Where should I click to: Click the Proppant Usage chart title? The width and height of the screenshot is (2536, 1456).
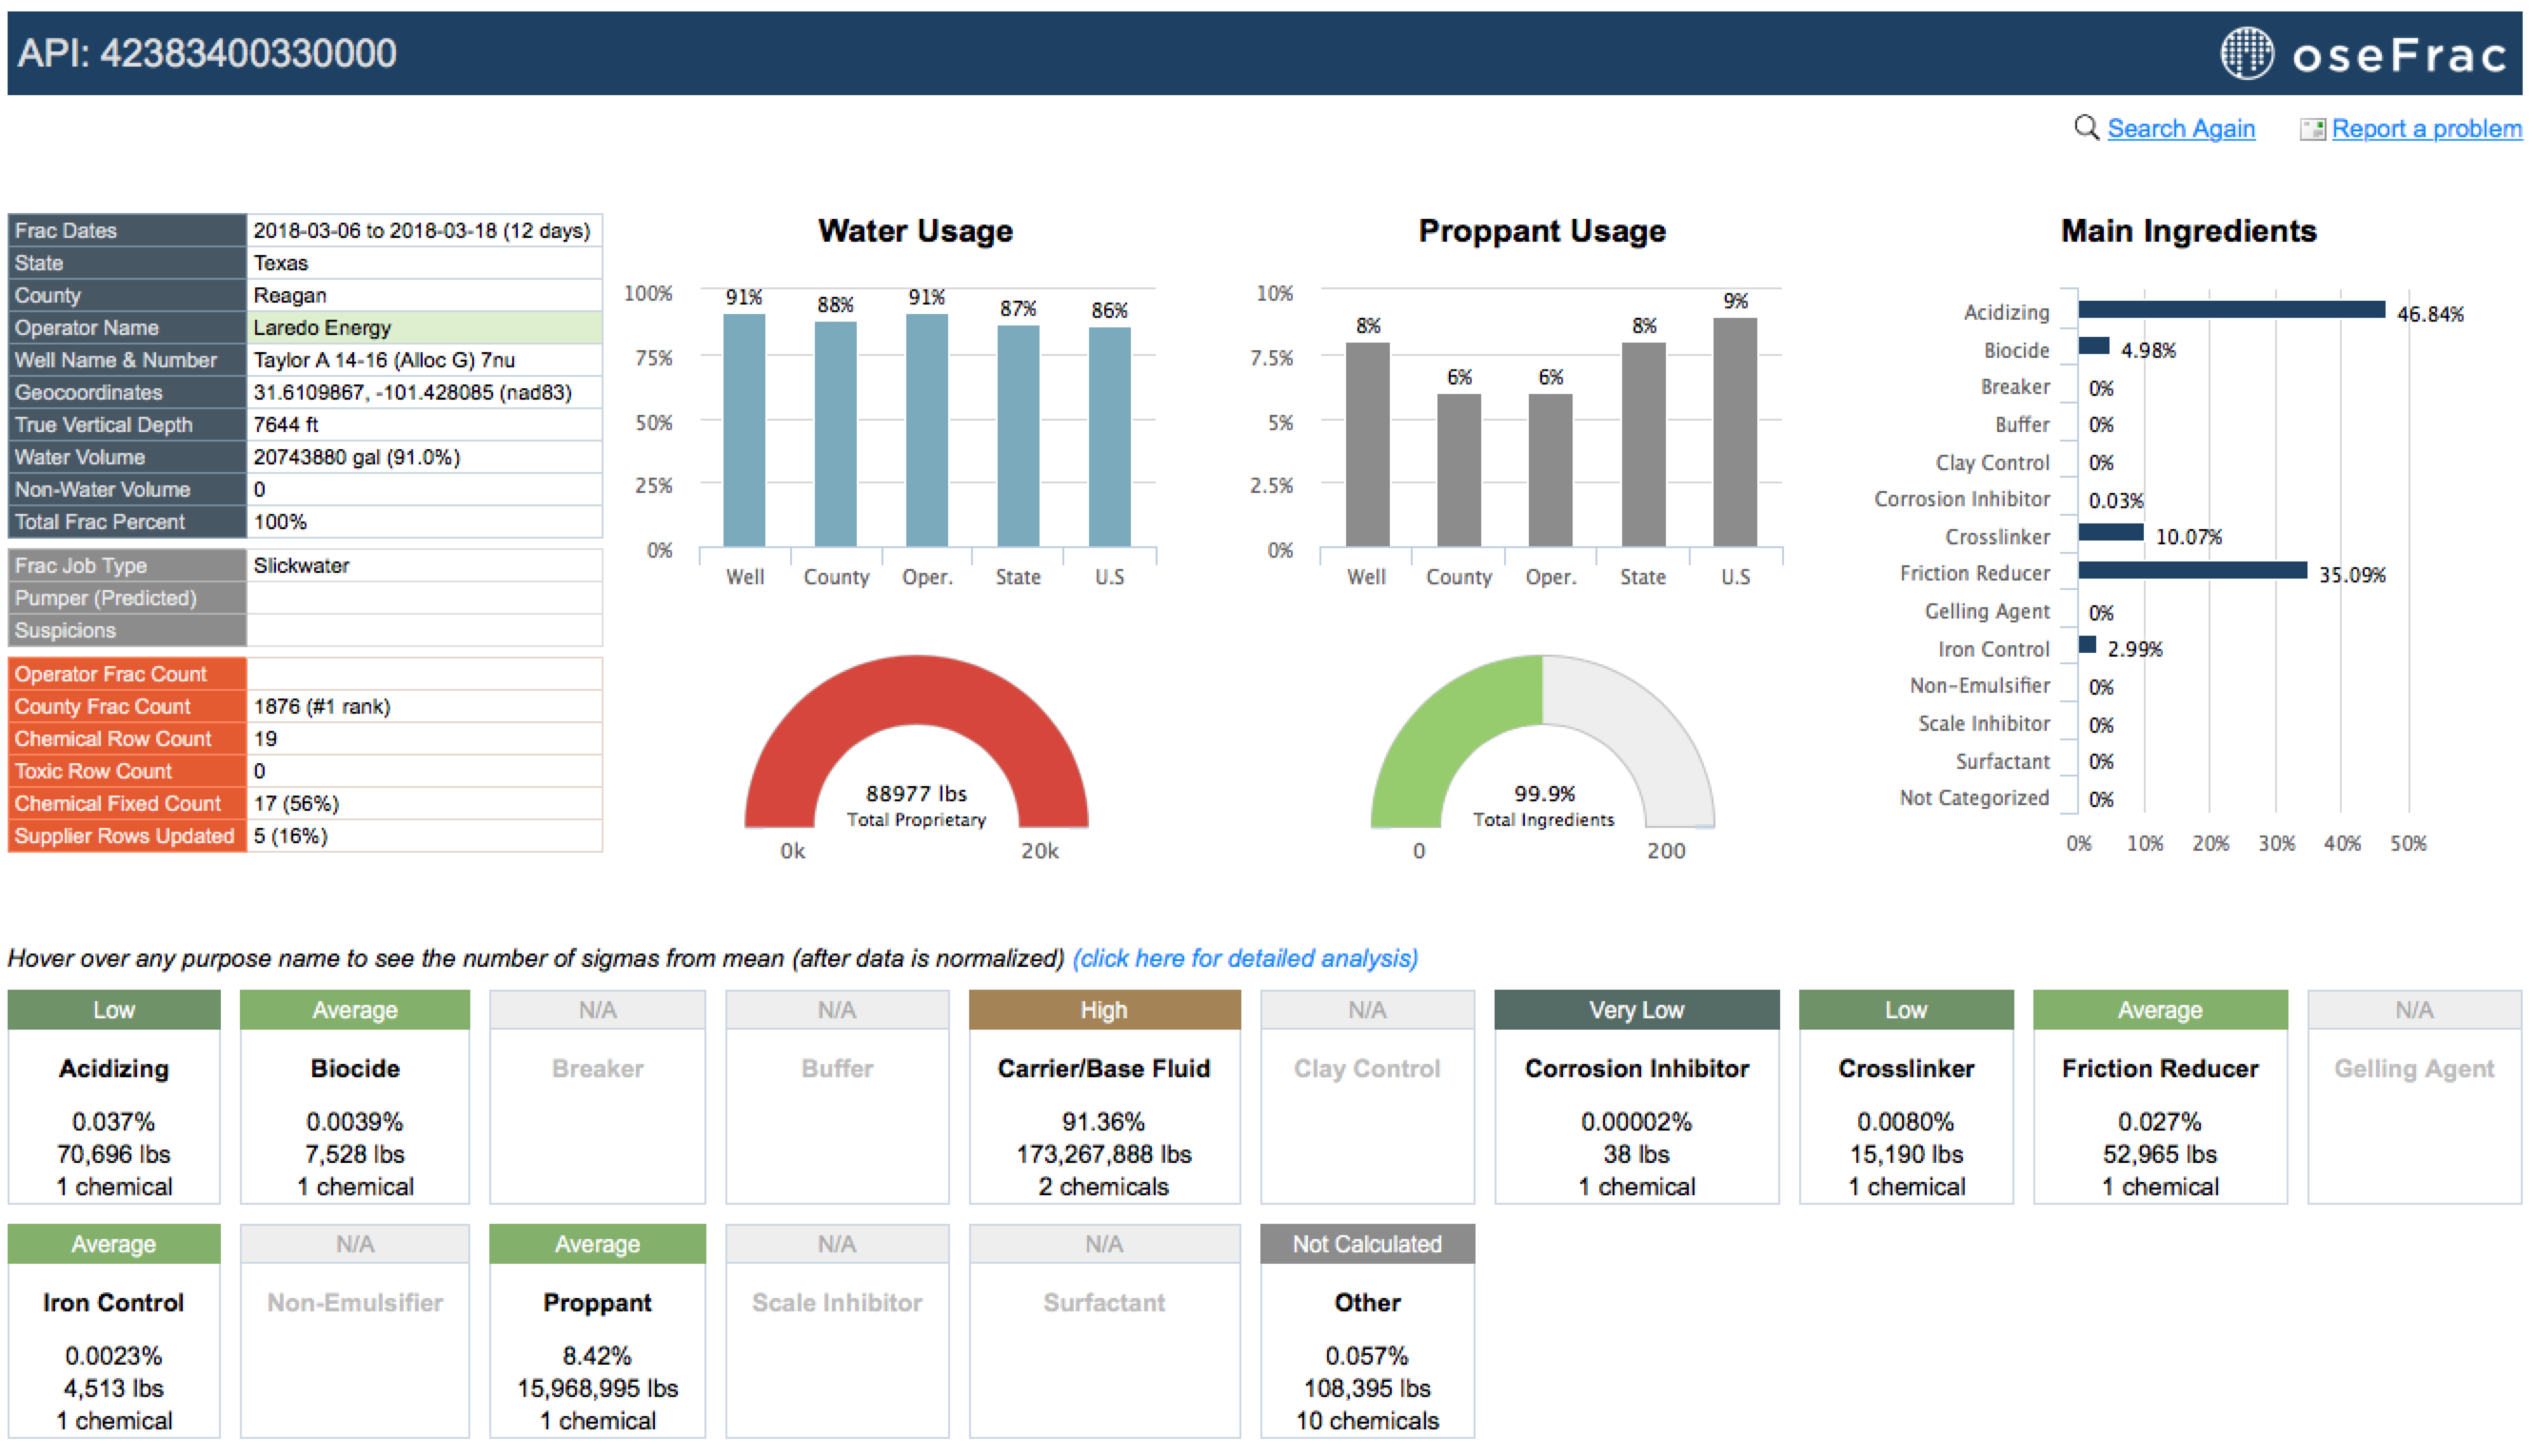coord(1542,231)
